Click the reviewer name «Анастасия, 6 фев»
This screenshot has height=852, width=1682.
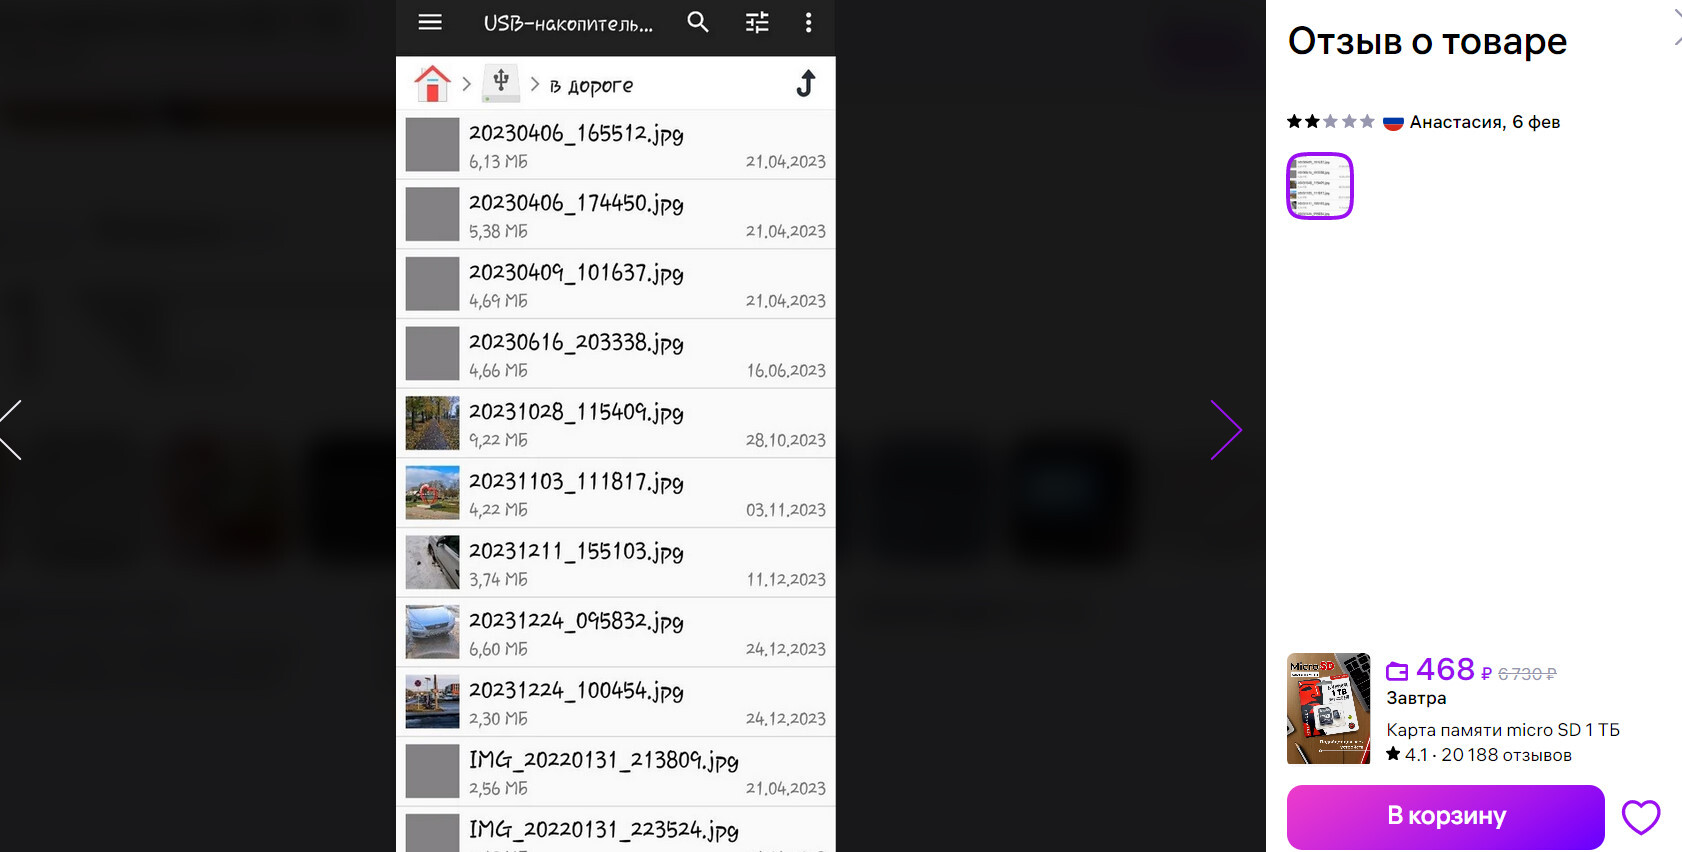click(1485, 122)
